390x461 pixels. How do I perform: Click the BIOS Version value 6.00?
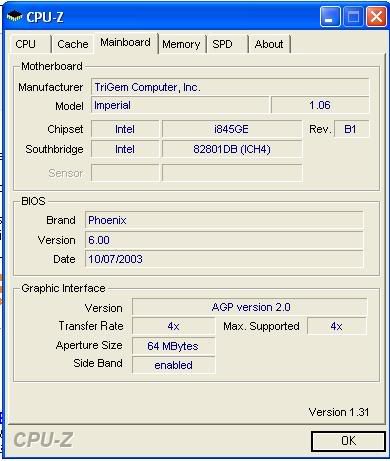tap(224, 240)
